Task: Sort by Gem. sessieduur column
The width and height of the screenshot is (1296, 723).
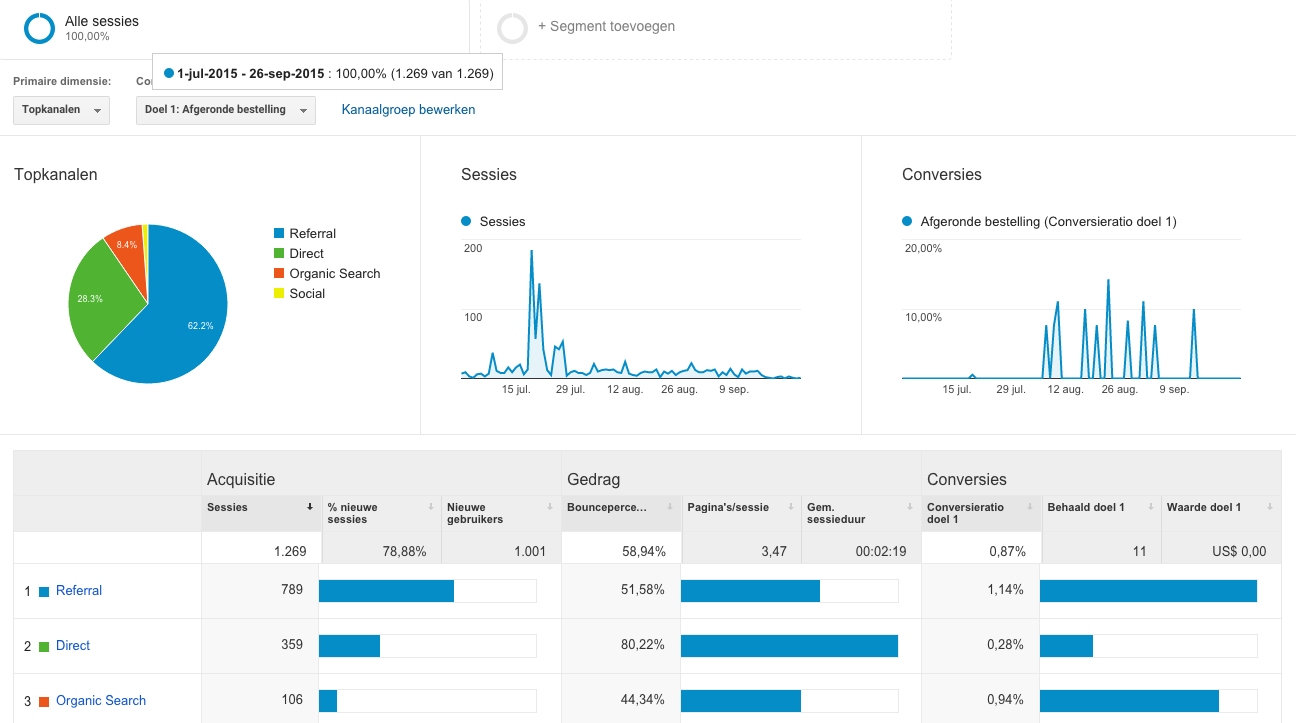Action: tap(861, 513)
